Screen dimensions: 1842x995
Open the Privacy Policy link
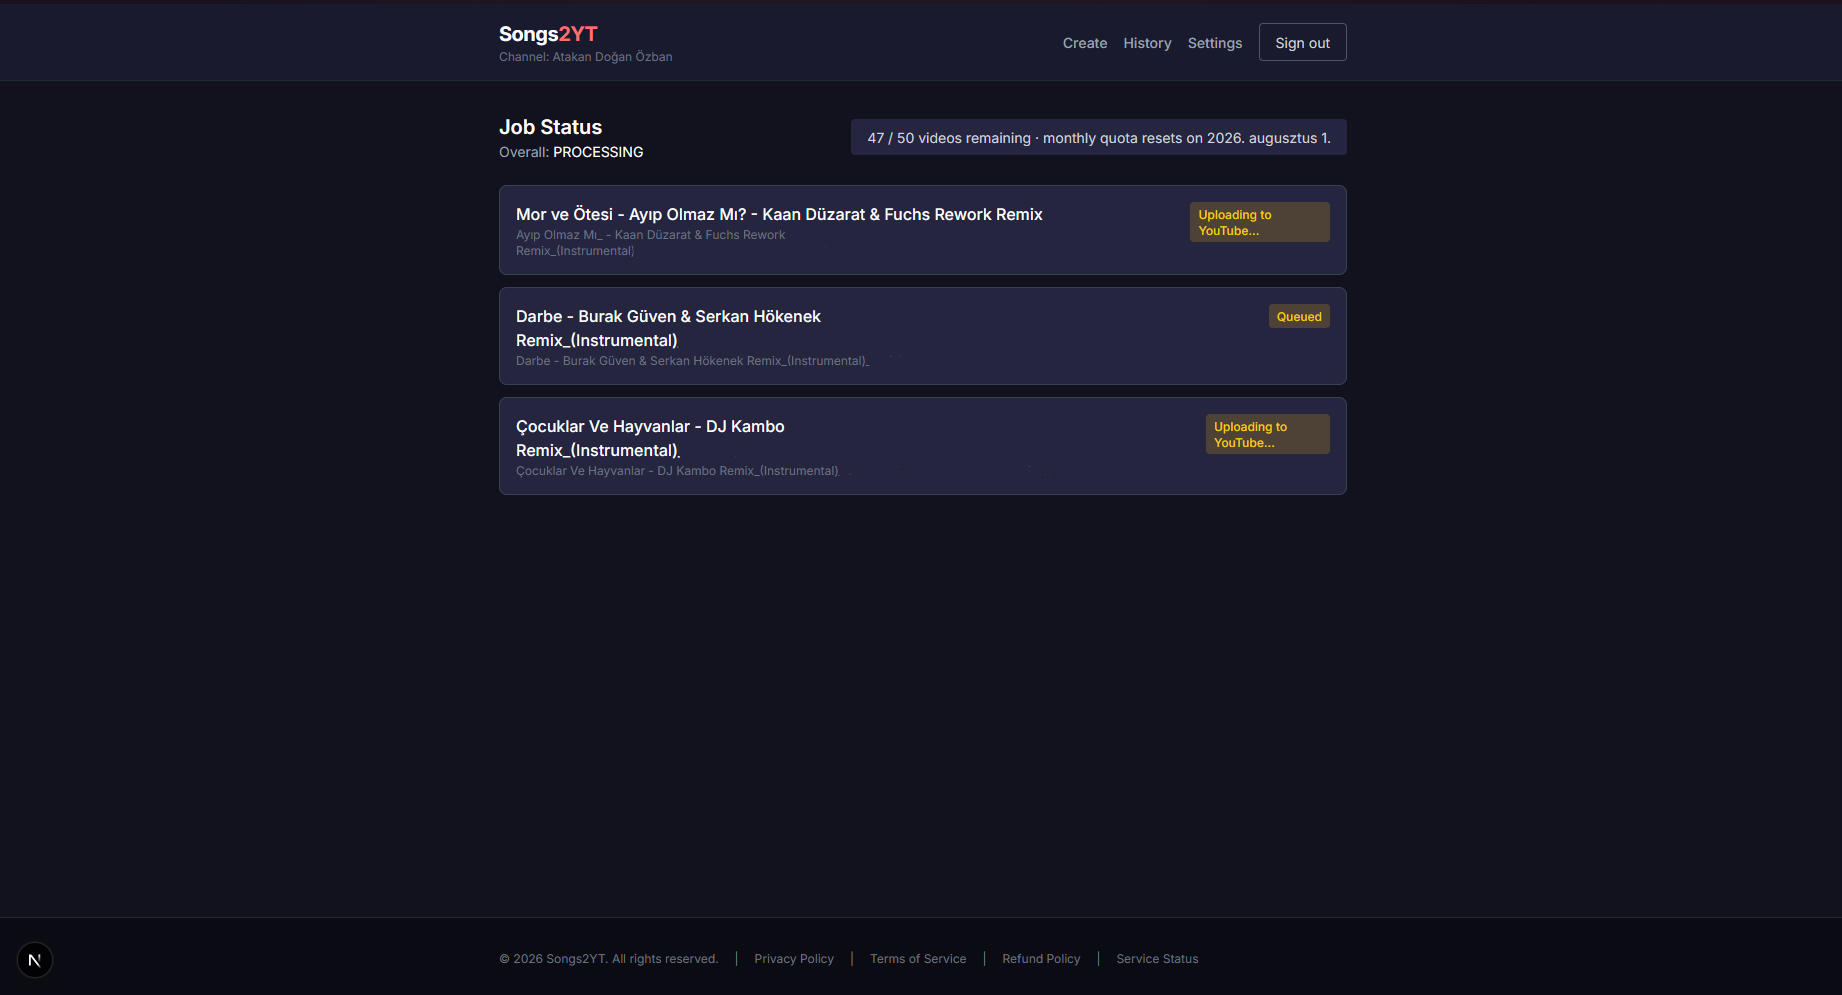click(794, 959)
